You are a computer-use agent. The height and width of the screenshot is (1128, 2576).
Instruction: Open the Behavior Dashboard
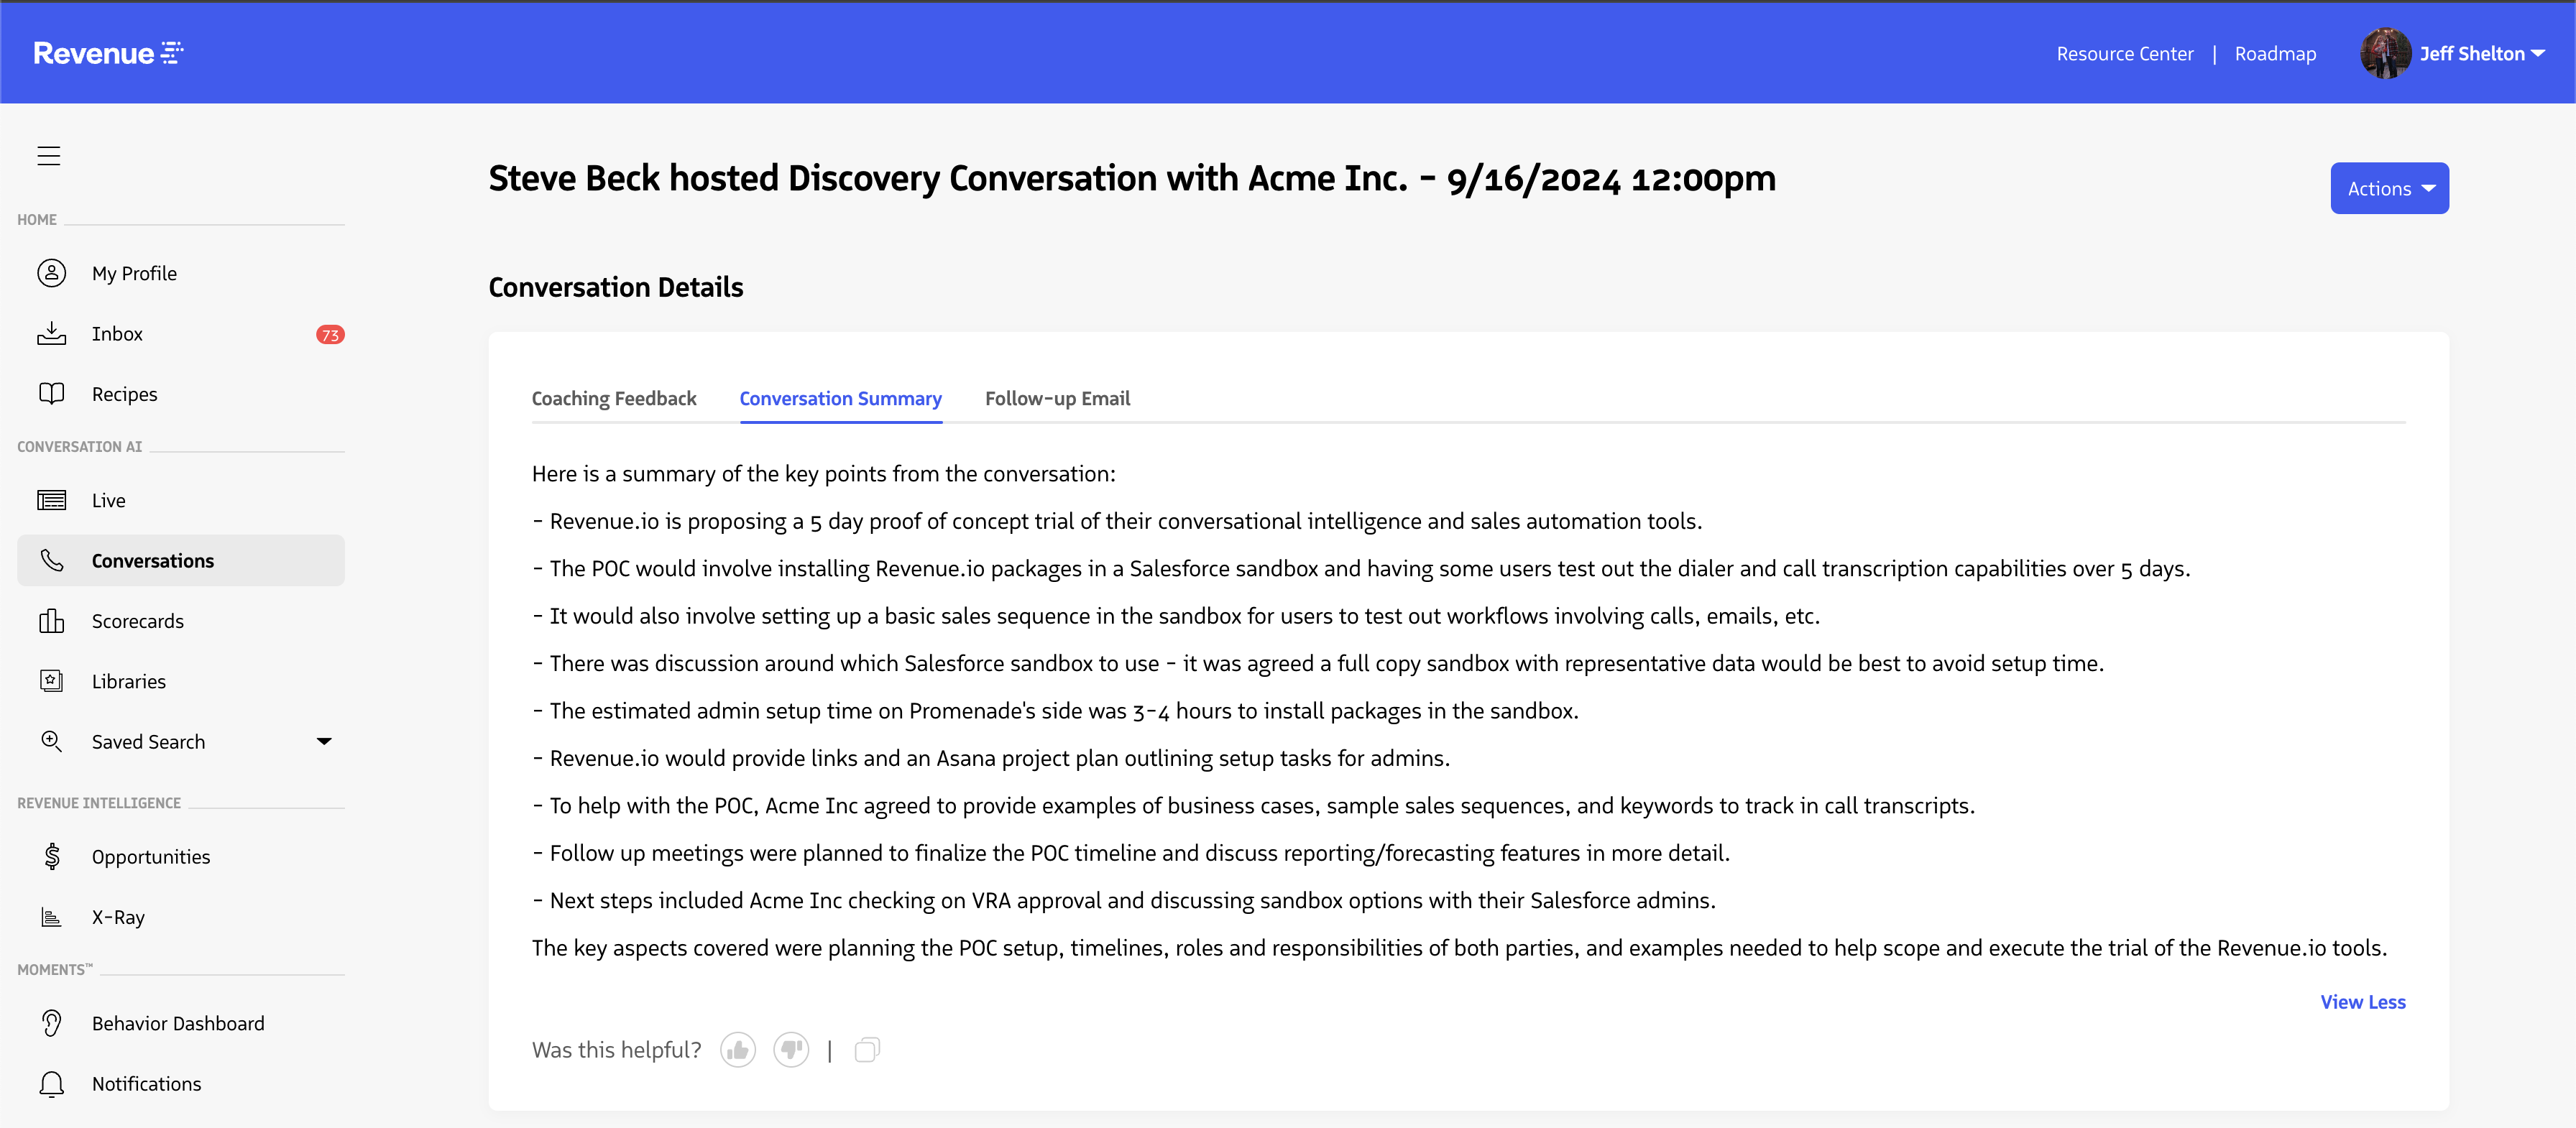point(177,1023)
